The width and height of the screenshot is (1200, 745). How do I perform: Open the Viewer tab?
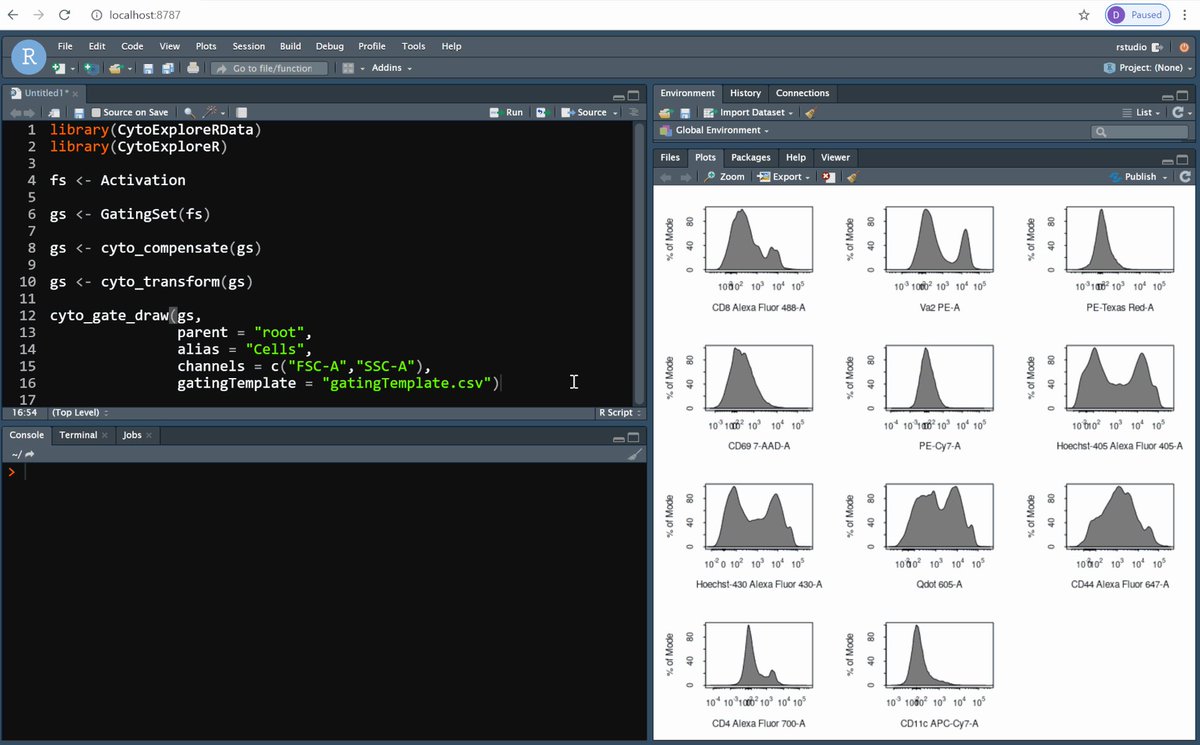point(835,157)
